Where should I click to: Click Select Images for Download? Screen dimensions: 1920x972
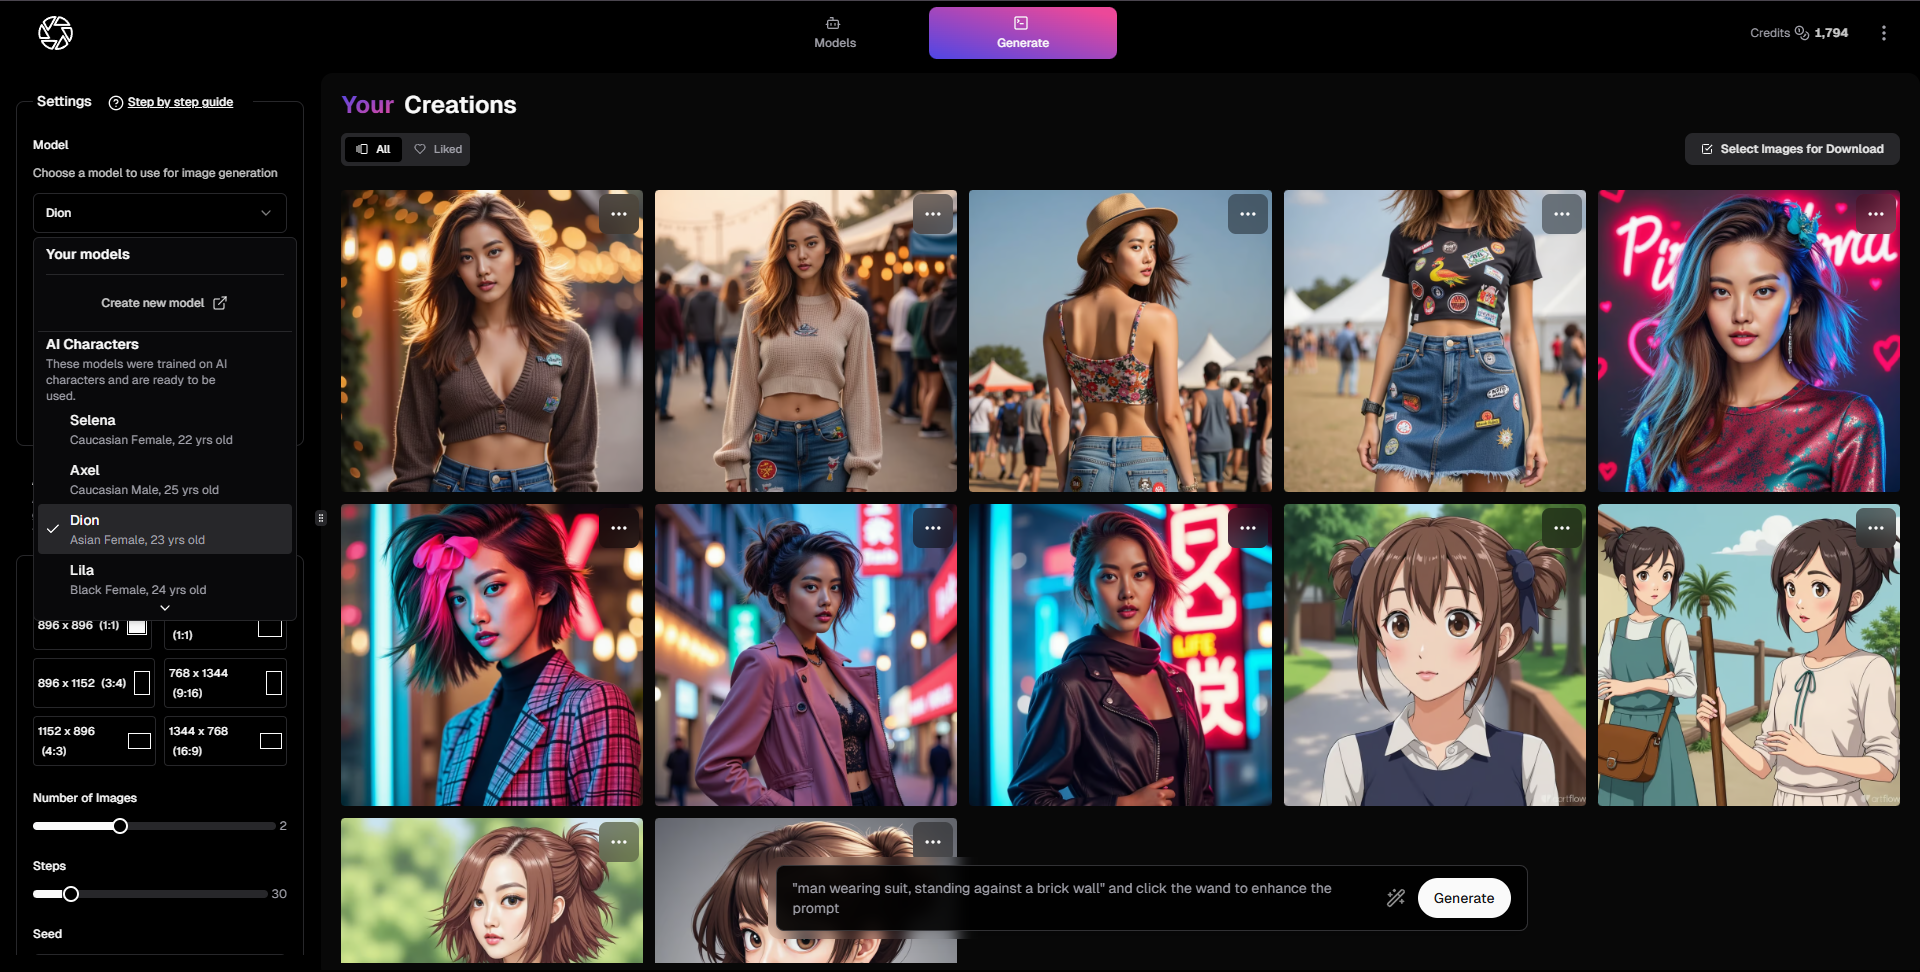[1791, 149]
